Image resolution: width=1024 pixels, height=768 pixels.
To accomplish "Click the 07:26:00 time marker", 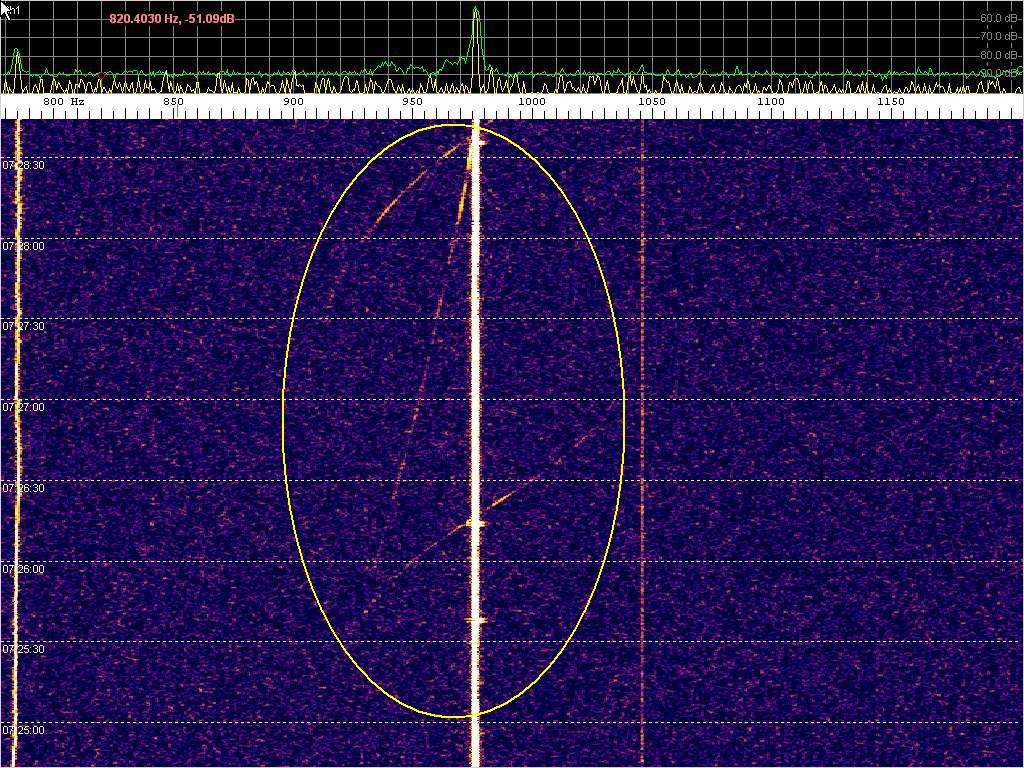I will pyautogui.click(x=23, y=569).
